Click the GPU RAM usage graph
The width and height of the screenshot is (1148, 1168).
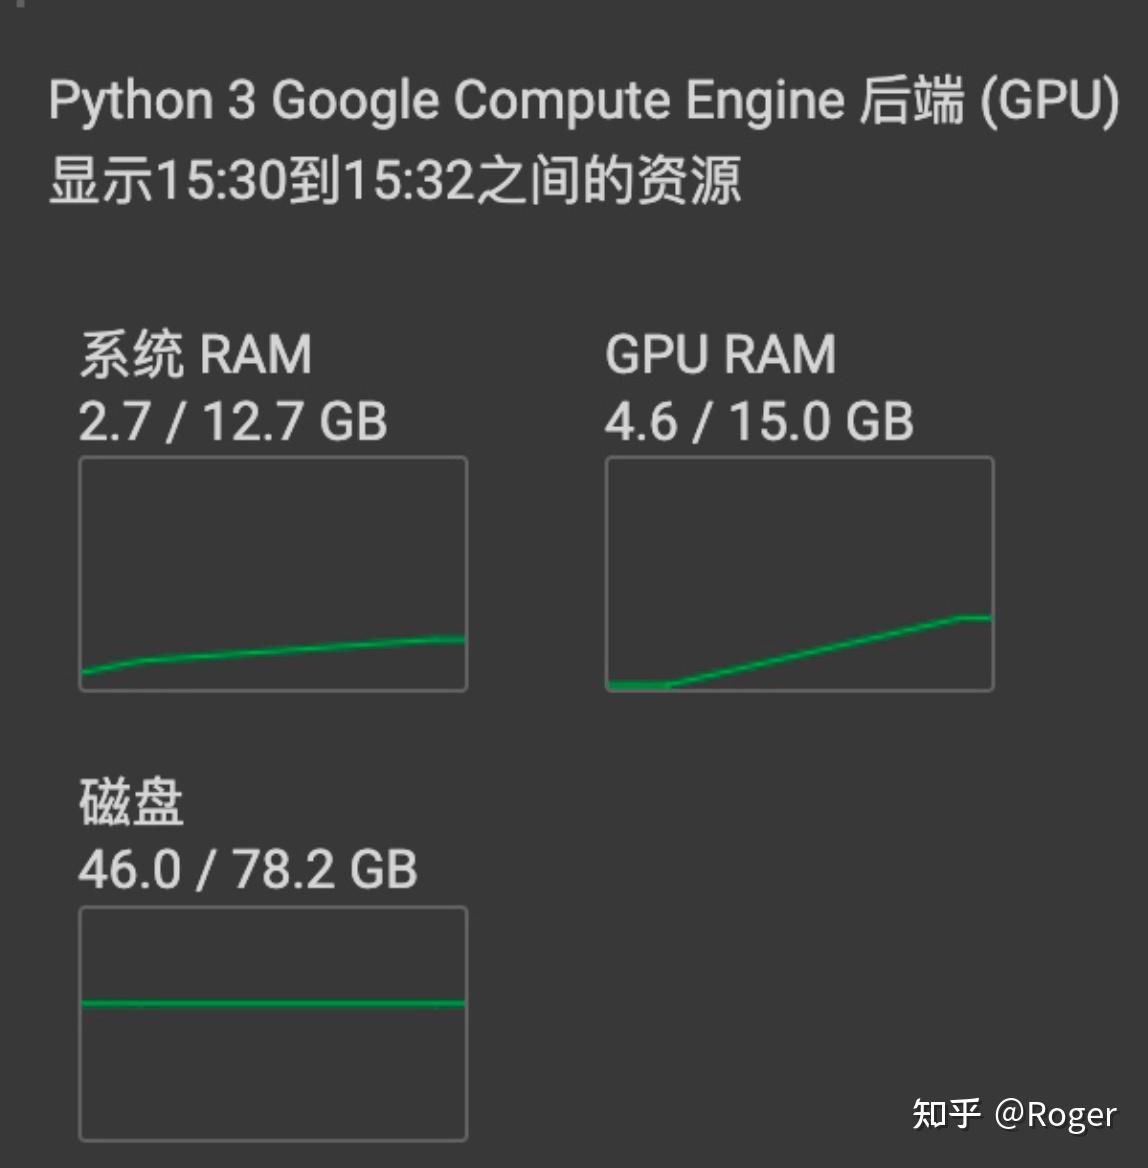799,574
